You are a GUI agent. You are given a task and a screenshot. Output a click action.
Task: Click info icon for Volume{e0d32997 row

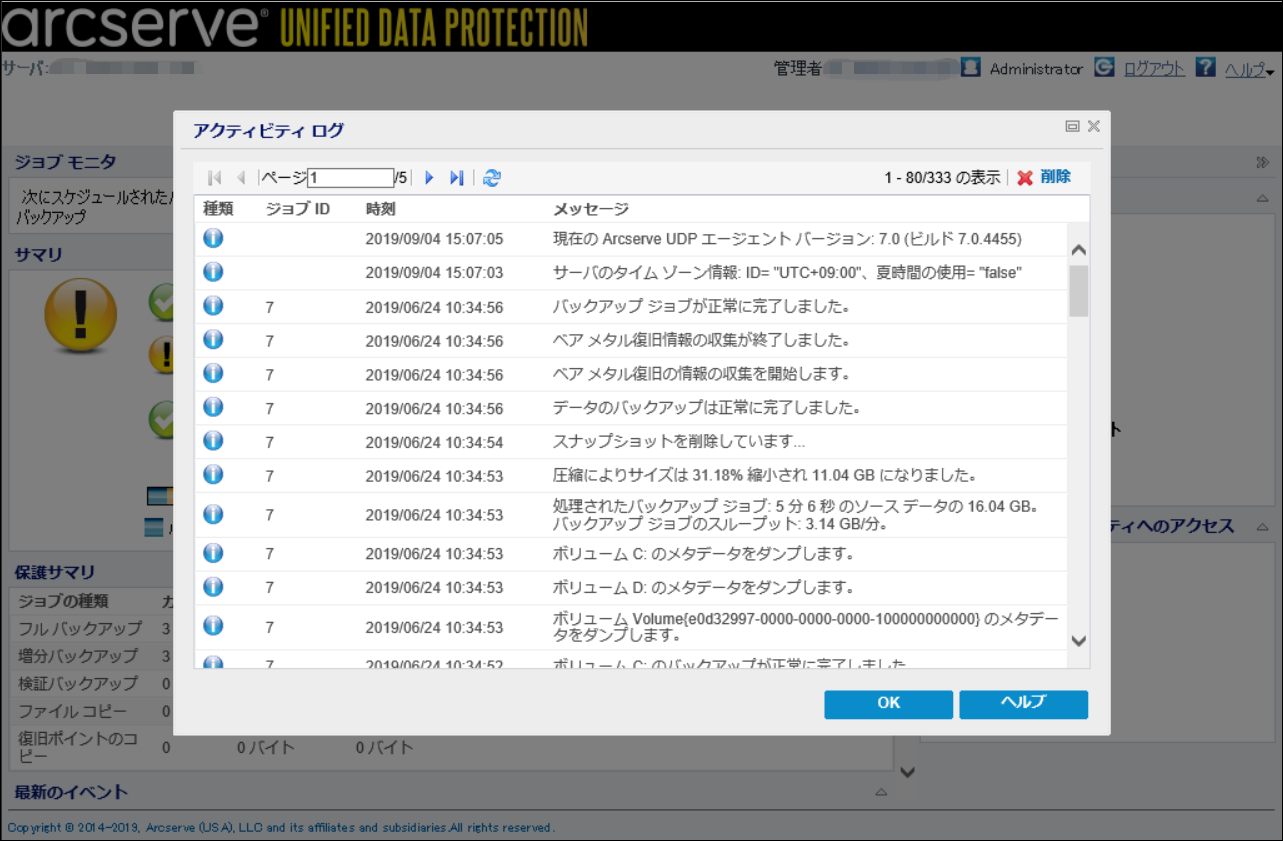[213, 626]
